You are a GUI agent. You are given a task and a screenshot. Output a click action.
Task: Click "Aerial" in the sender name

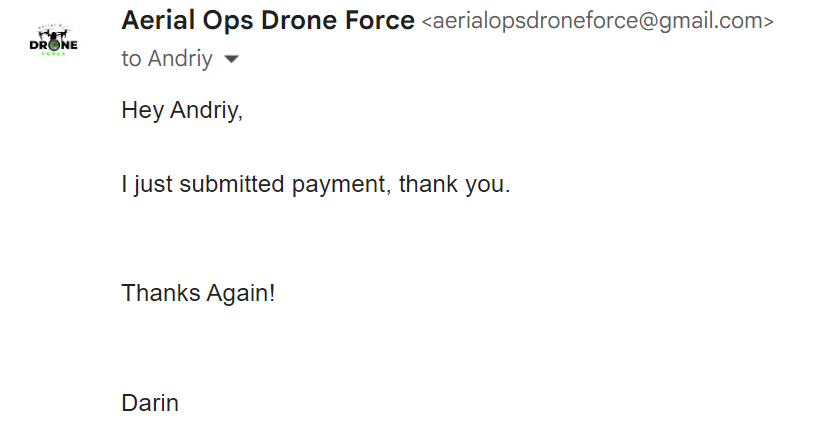[x=153, y=20]
